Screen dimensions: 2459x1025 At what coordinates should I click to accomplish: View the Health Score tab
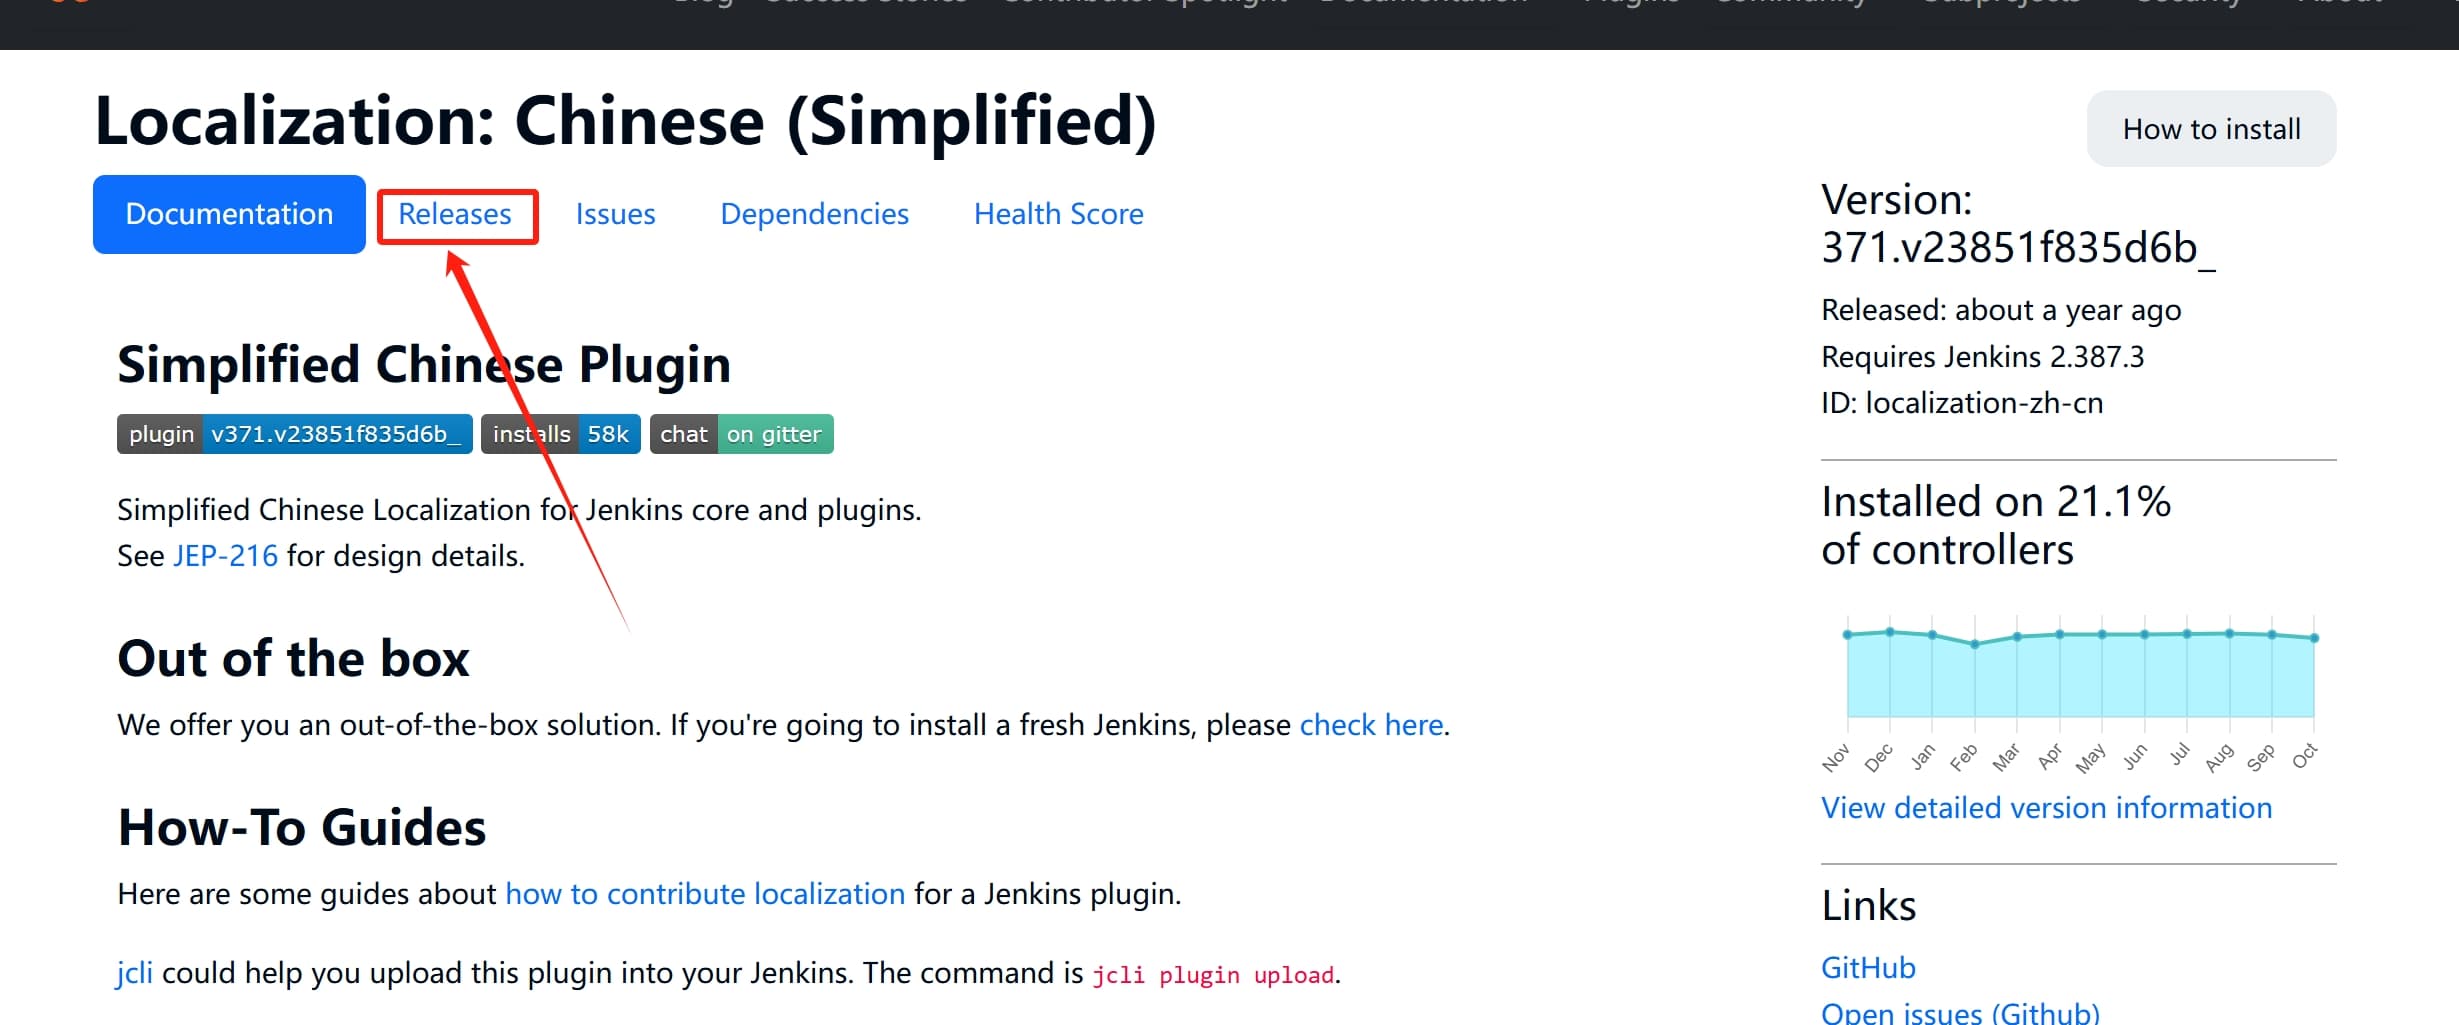point(1058,214)
